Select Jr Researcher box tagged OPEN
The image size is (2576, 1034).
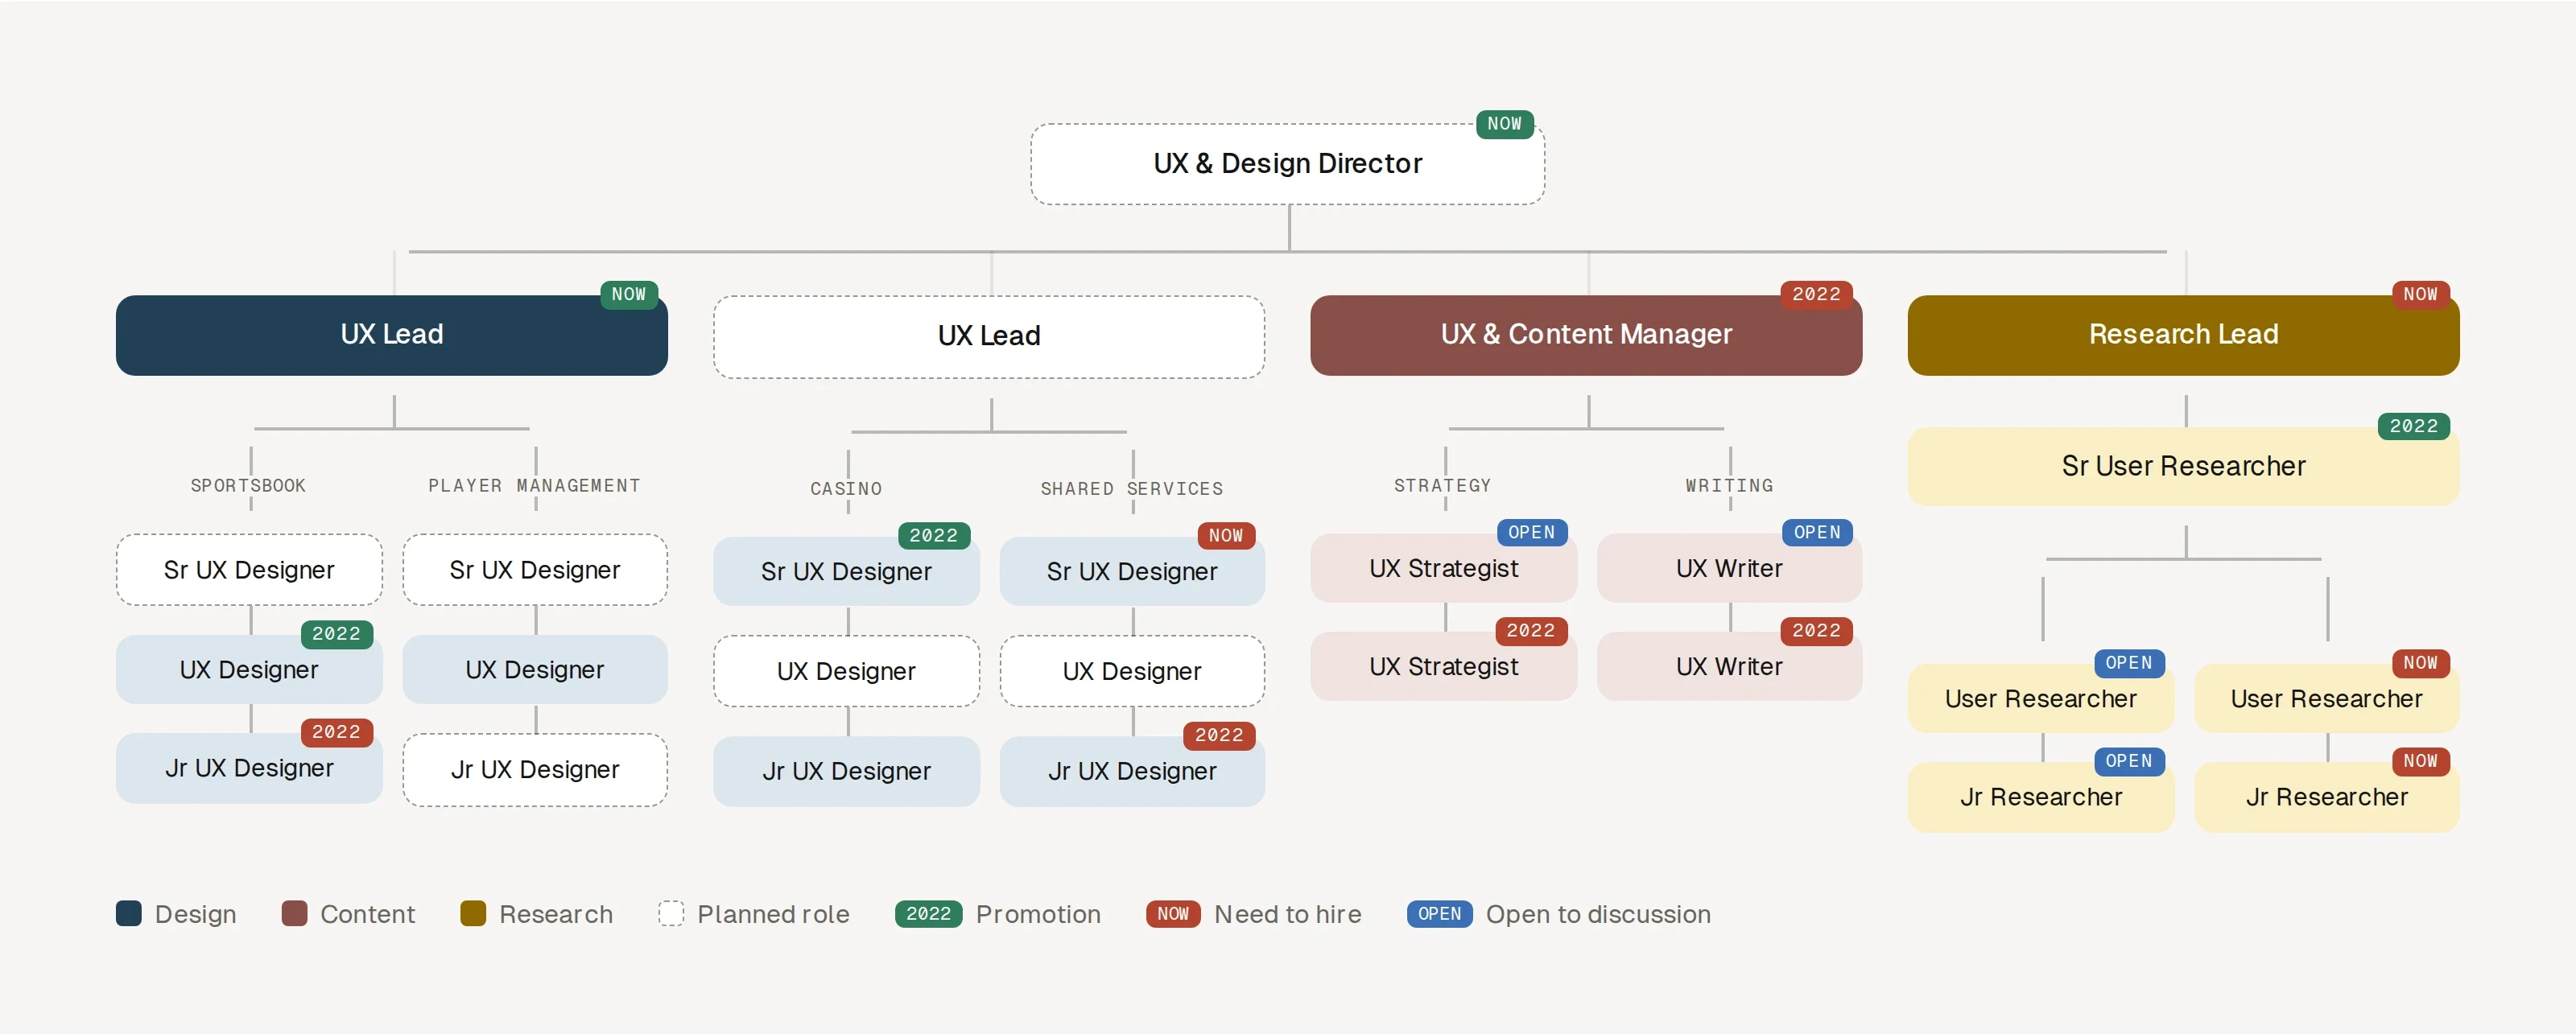tap(2040, 798)
